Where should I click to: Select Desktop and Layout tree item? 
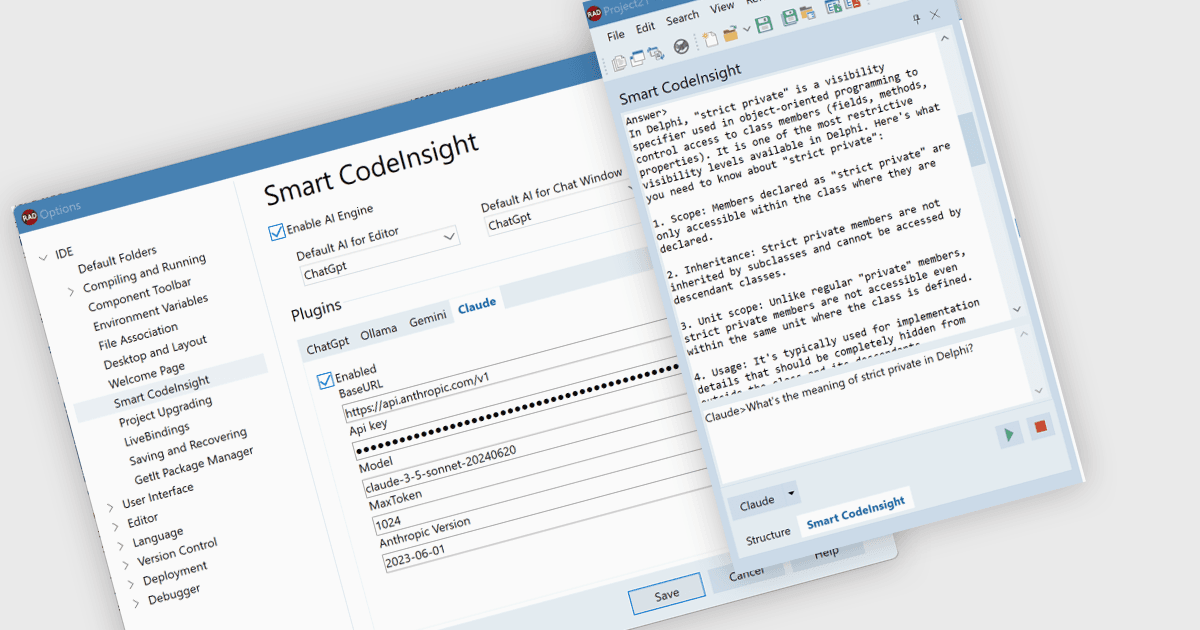click(155, 352)
